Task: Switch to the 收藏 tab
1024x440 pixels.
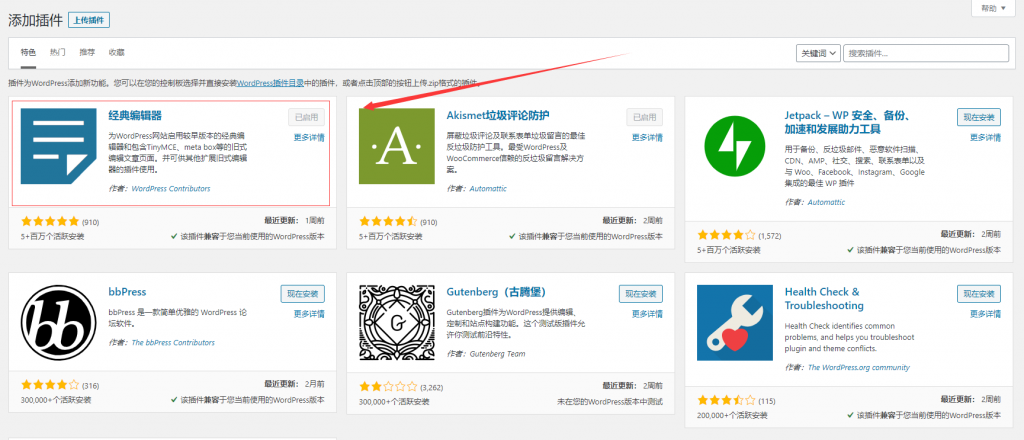Action: 116,52
